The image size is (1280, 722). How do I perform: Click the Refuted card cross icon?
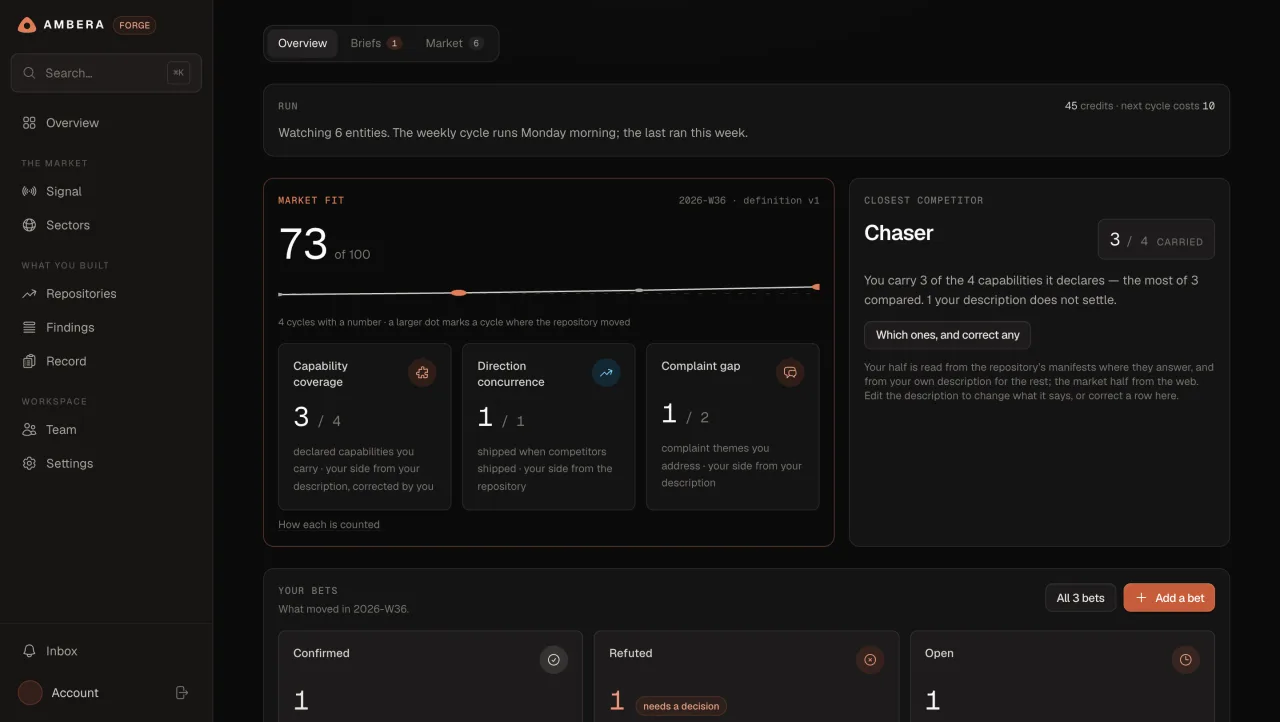870,660
